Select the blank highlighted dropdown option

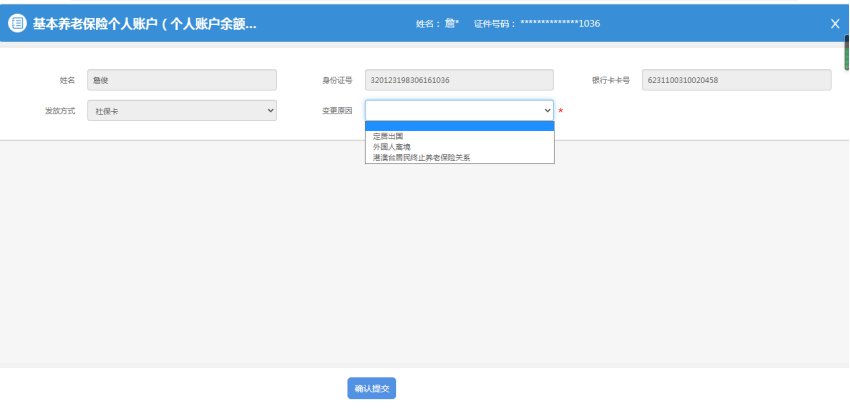click(459, 126)
